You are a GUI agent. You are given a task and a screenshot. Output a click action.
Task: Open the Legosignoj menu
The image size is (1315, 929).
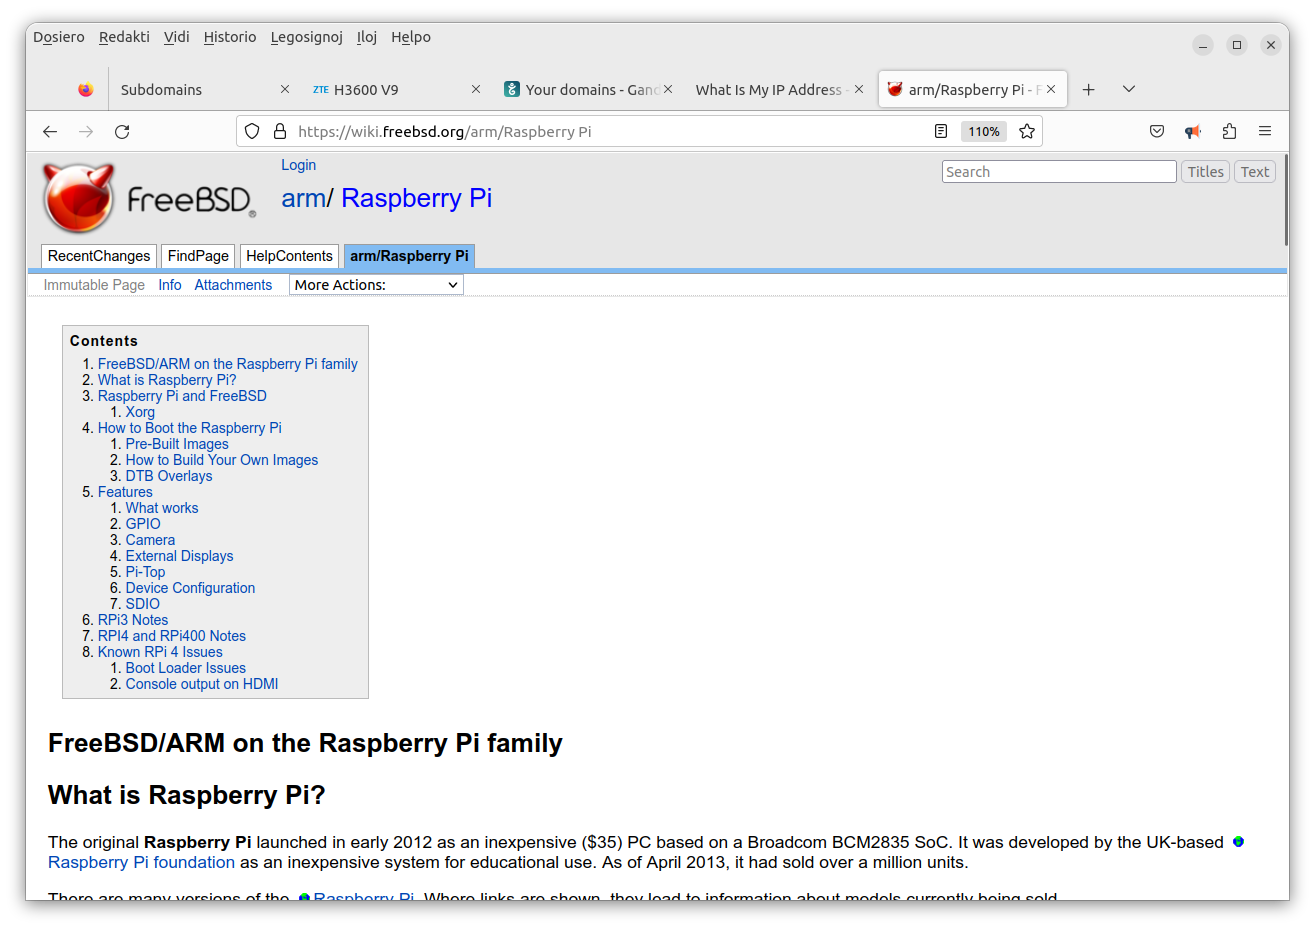pyautogui.click(x=307, y=37)
